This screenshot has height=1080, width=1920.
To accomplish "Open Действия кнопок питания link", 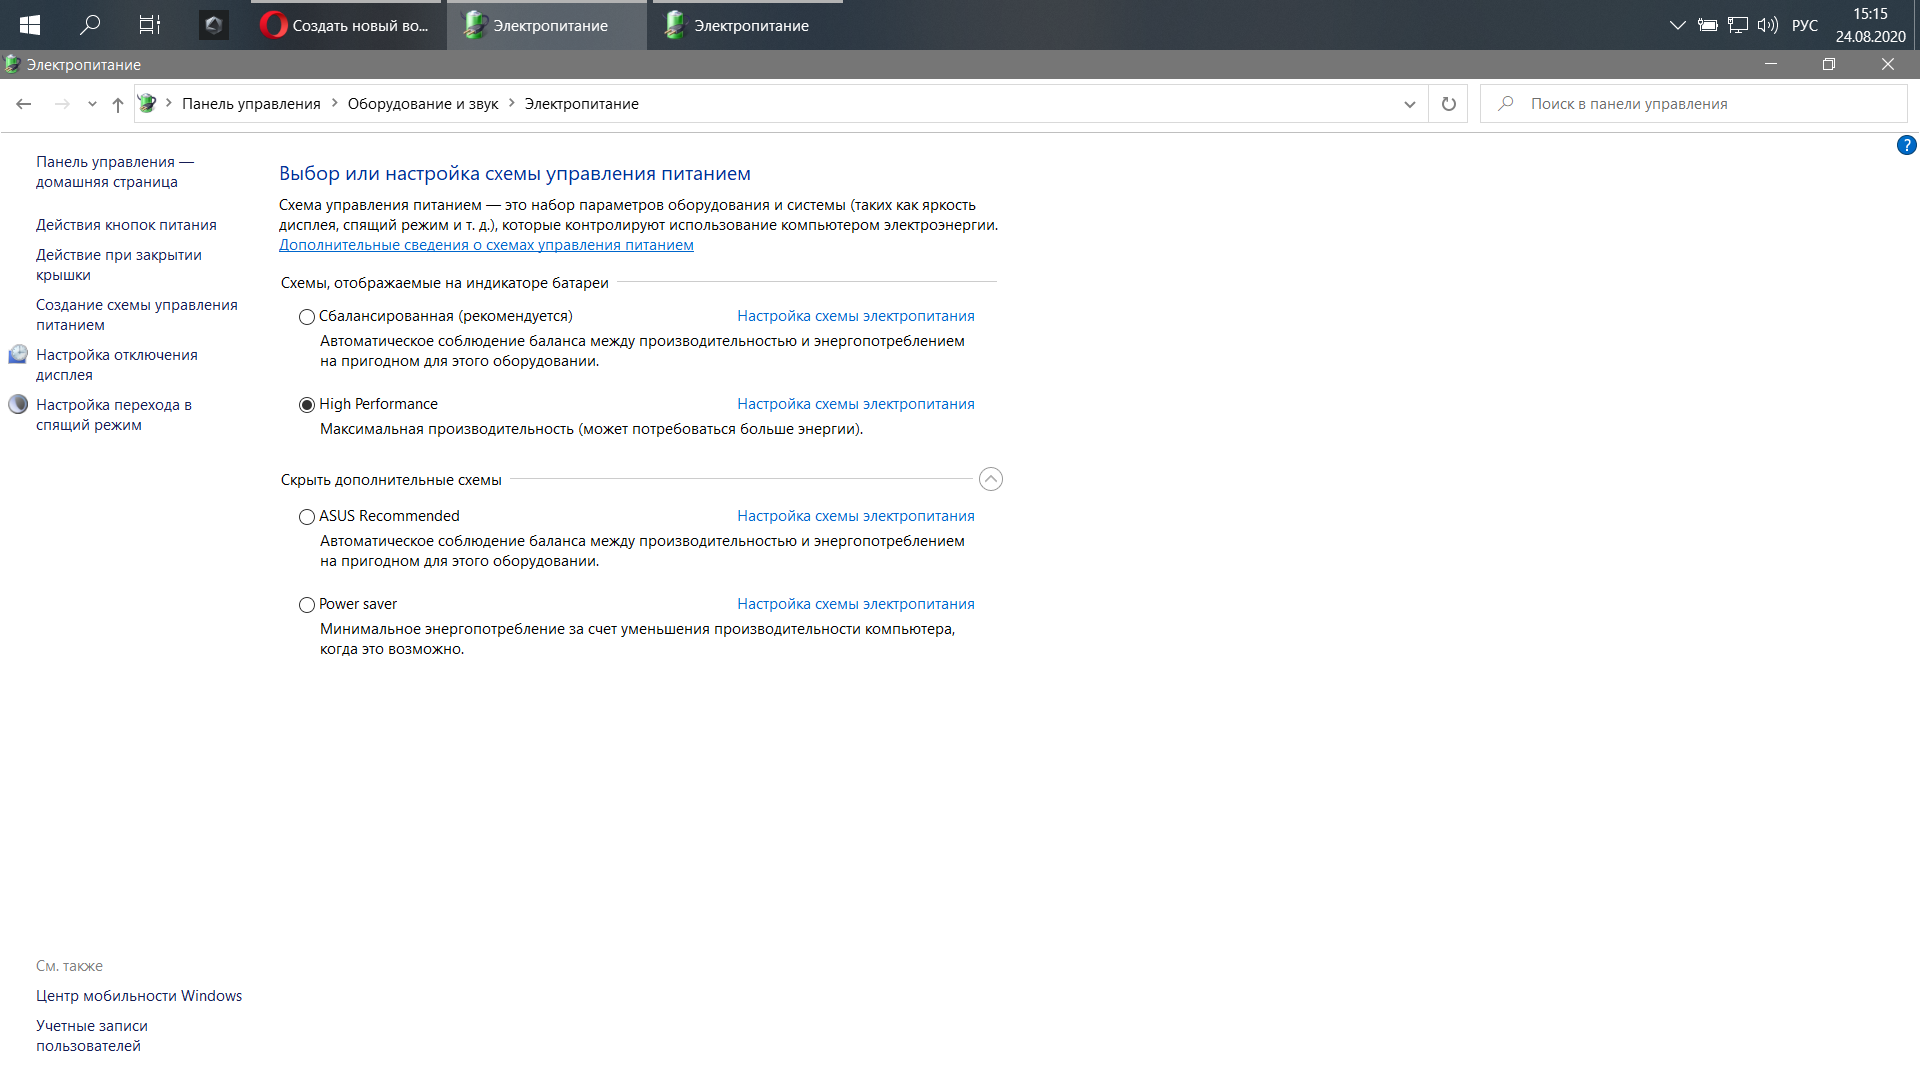I will [x=126, y=225].
